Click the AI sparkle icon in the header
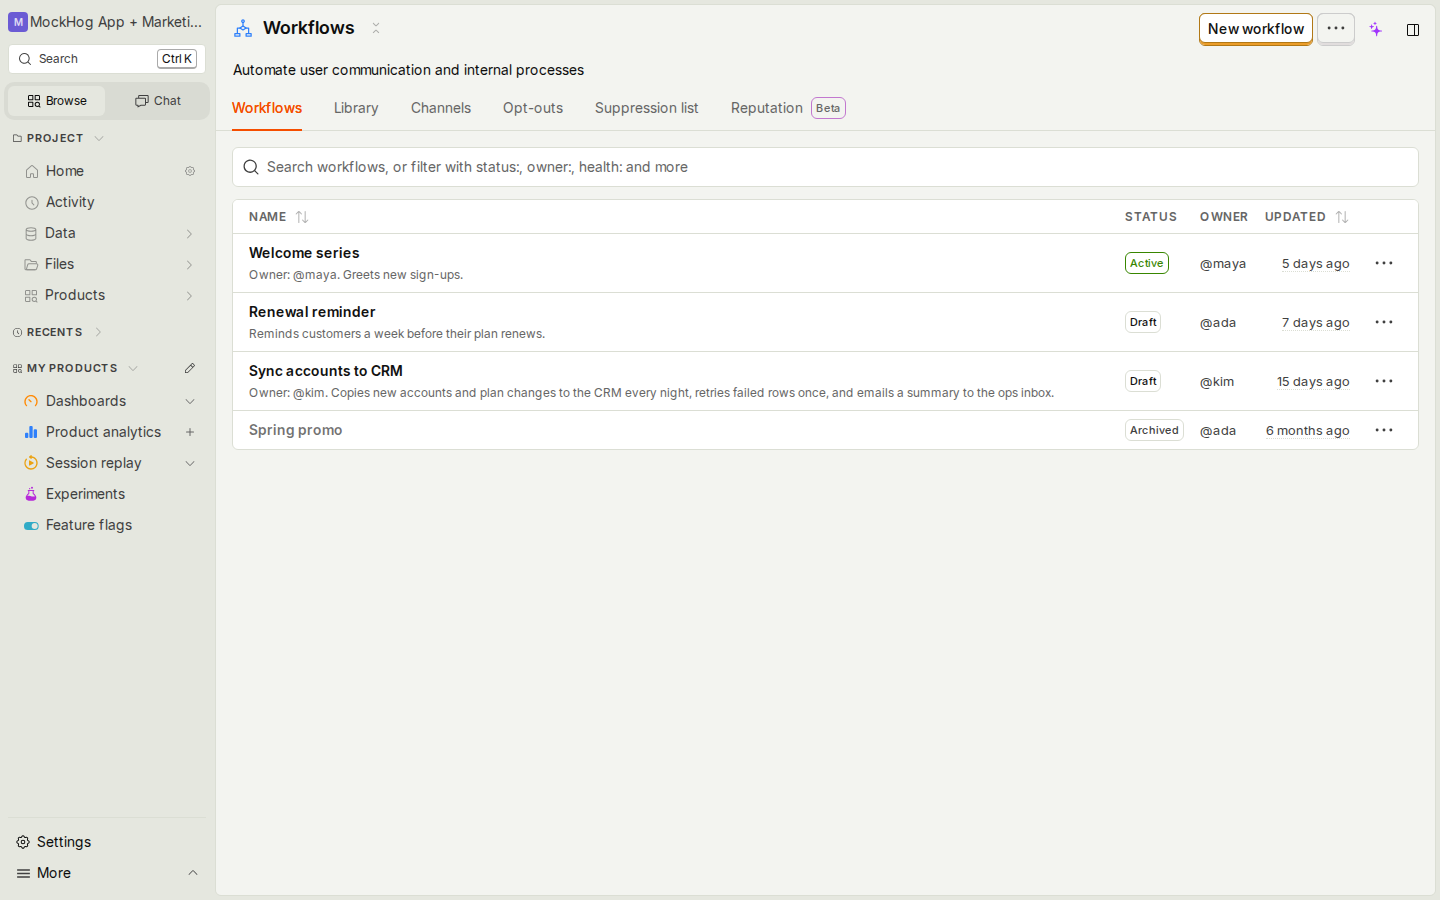 (1376, 29)
